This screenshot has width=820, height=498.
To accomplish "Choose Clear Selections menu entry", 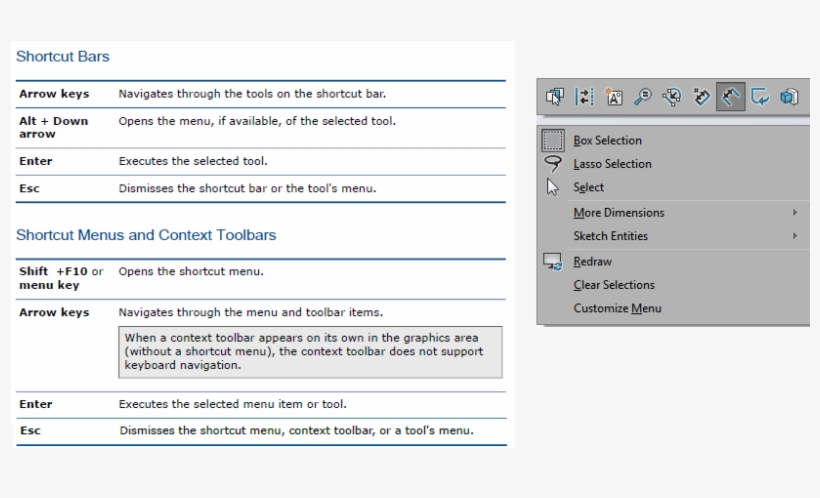I will pos(614,285).
